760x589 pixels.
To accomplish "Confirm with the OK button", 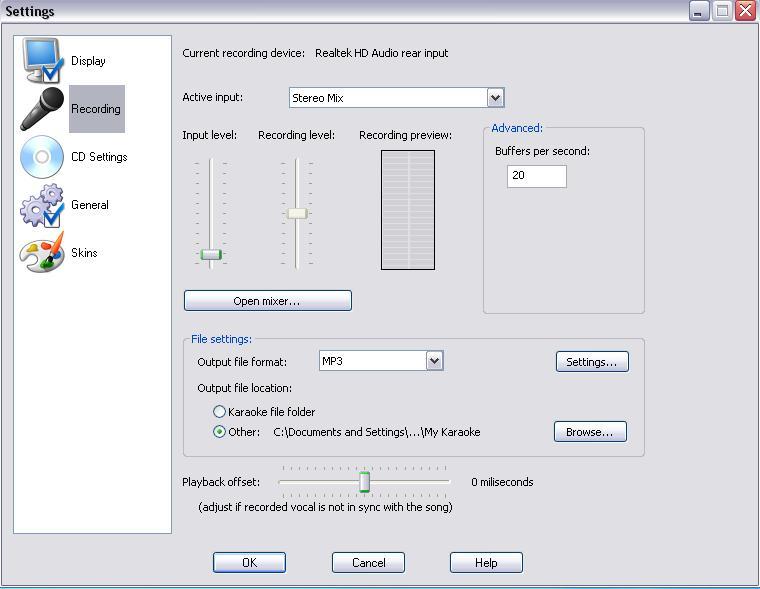I will click(x=249, y=562).
